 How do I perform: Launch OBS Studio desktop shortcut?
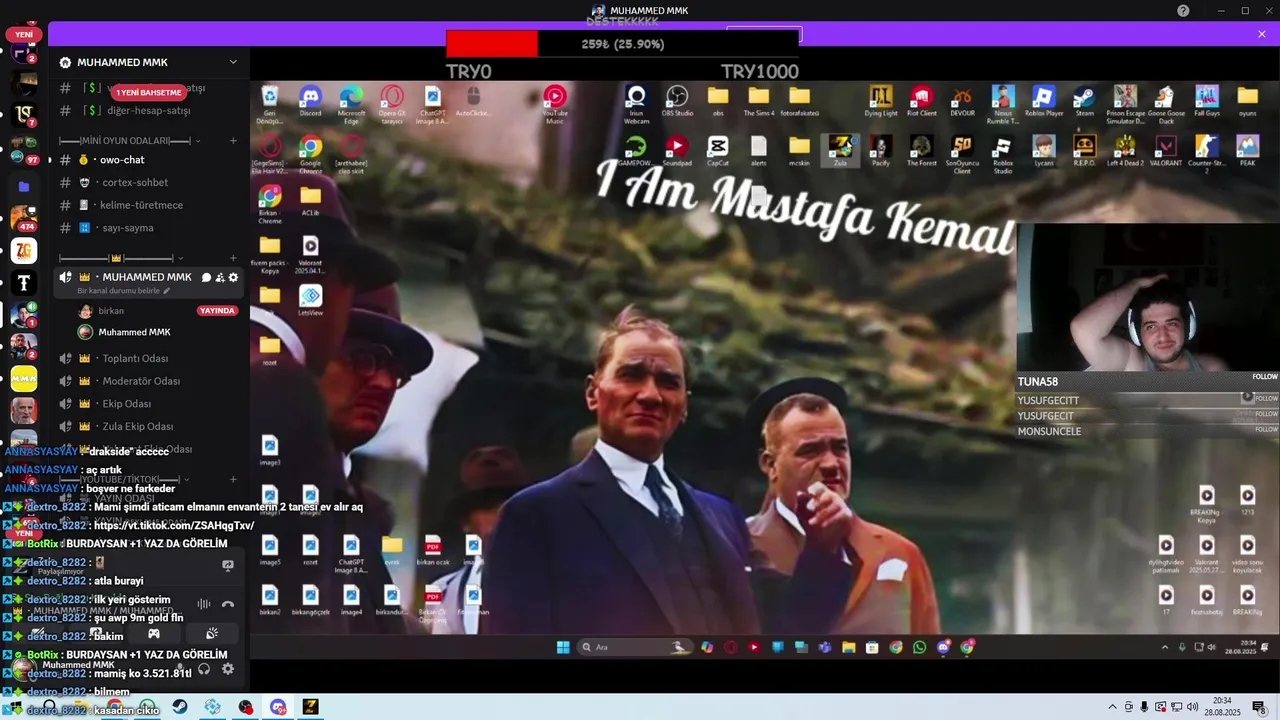[677, 100]
